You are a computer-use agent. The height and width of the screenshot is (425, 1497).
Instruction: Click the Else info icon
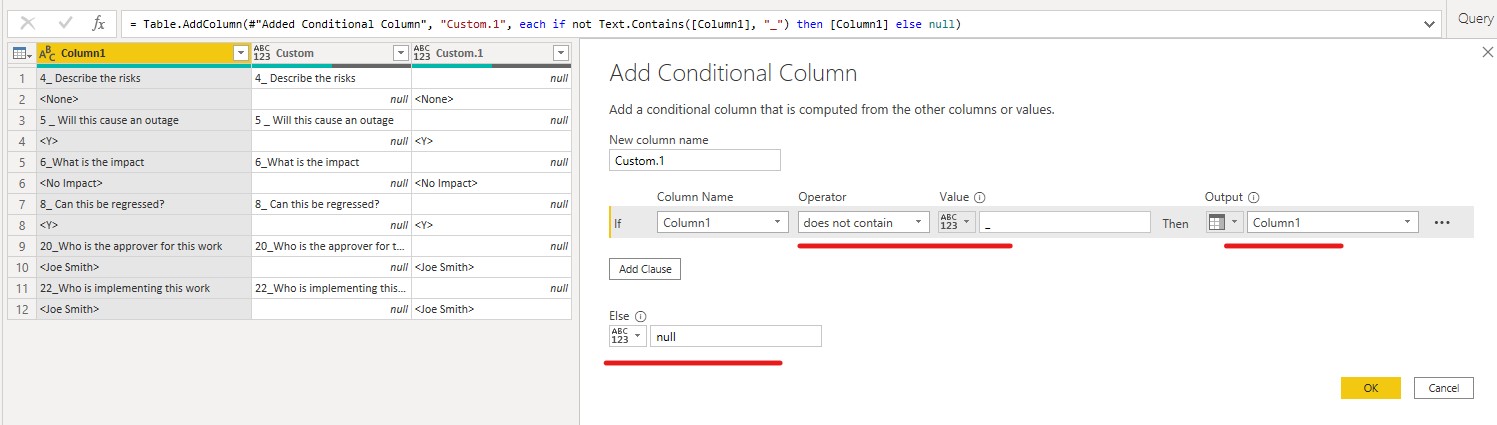640,316
